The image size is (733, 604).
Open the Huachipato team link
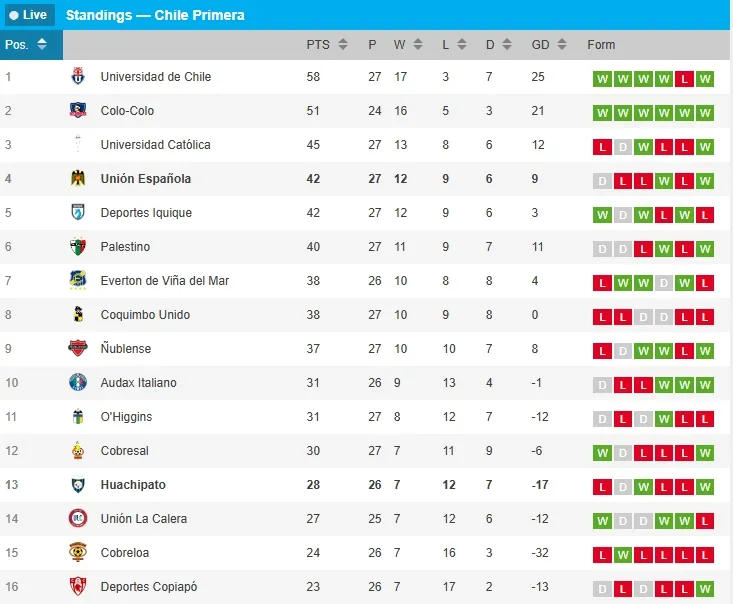(133, 485)
